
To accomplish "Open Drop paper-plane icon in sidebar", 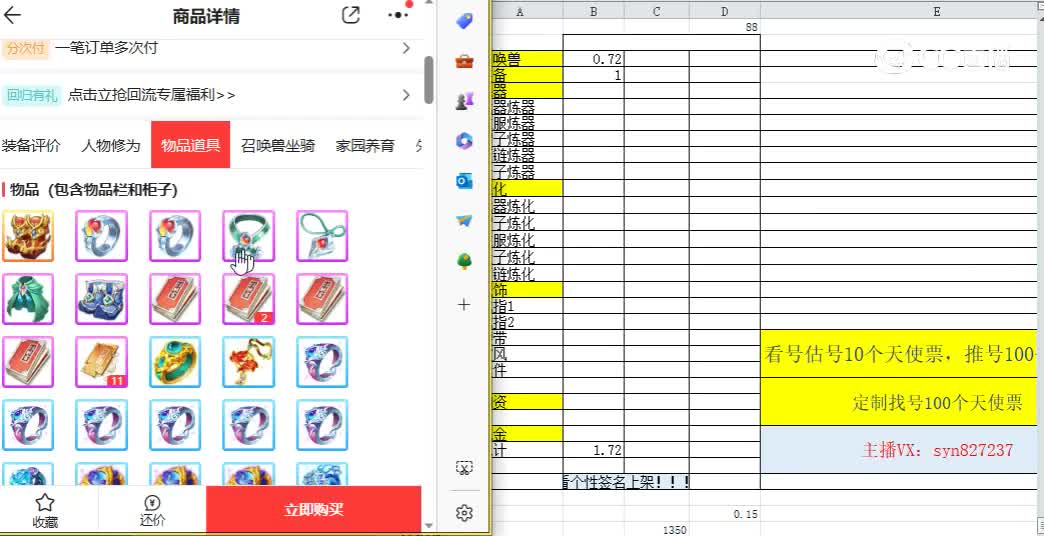I will [464, 220].
